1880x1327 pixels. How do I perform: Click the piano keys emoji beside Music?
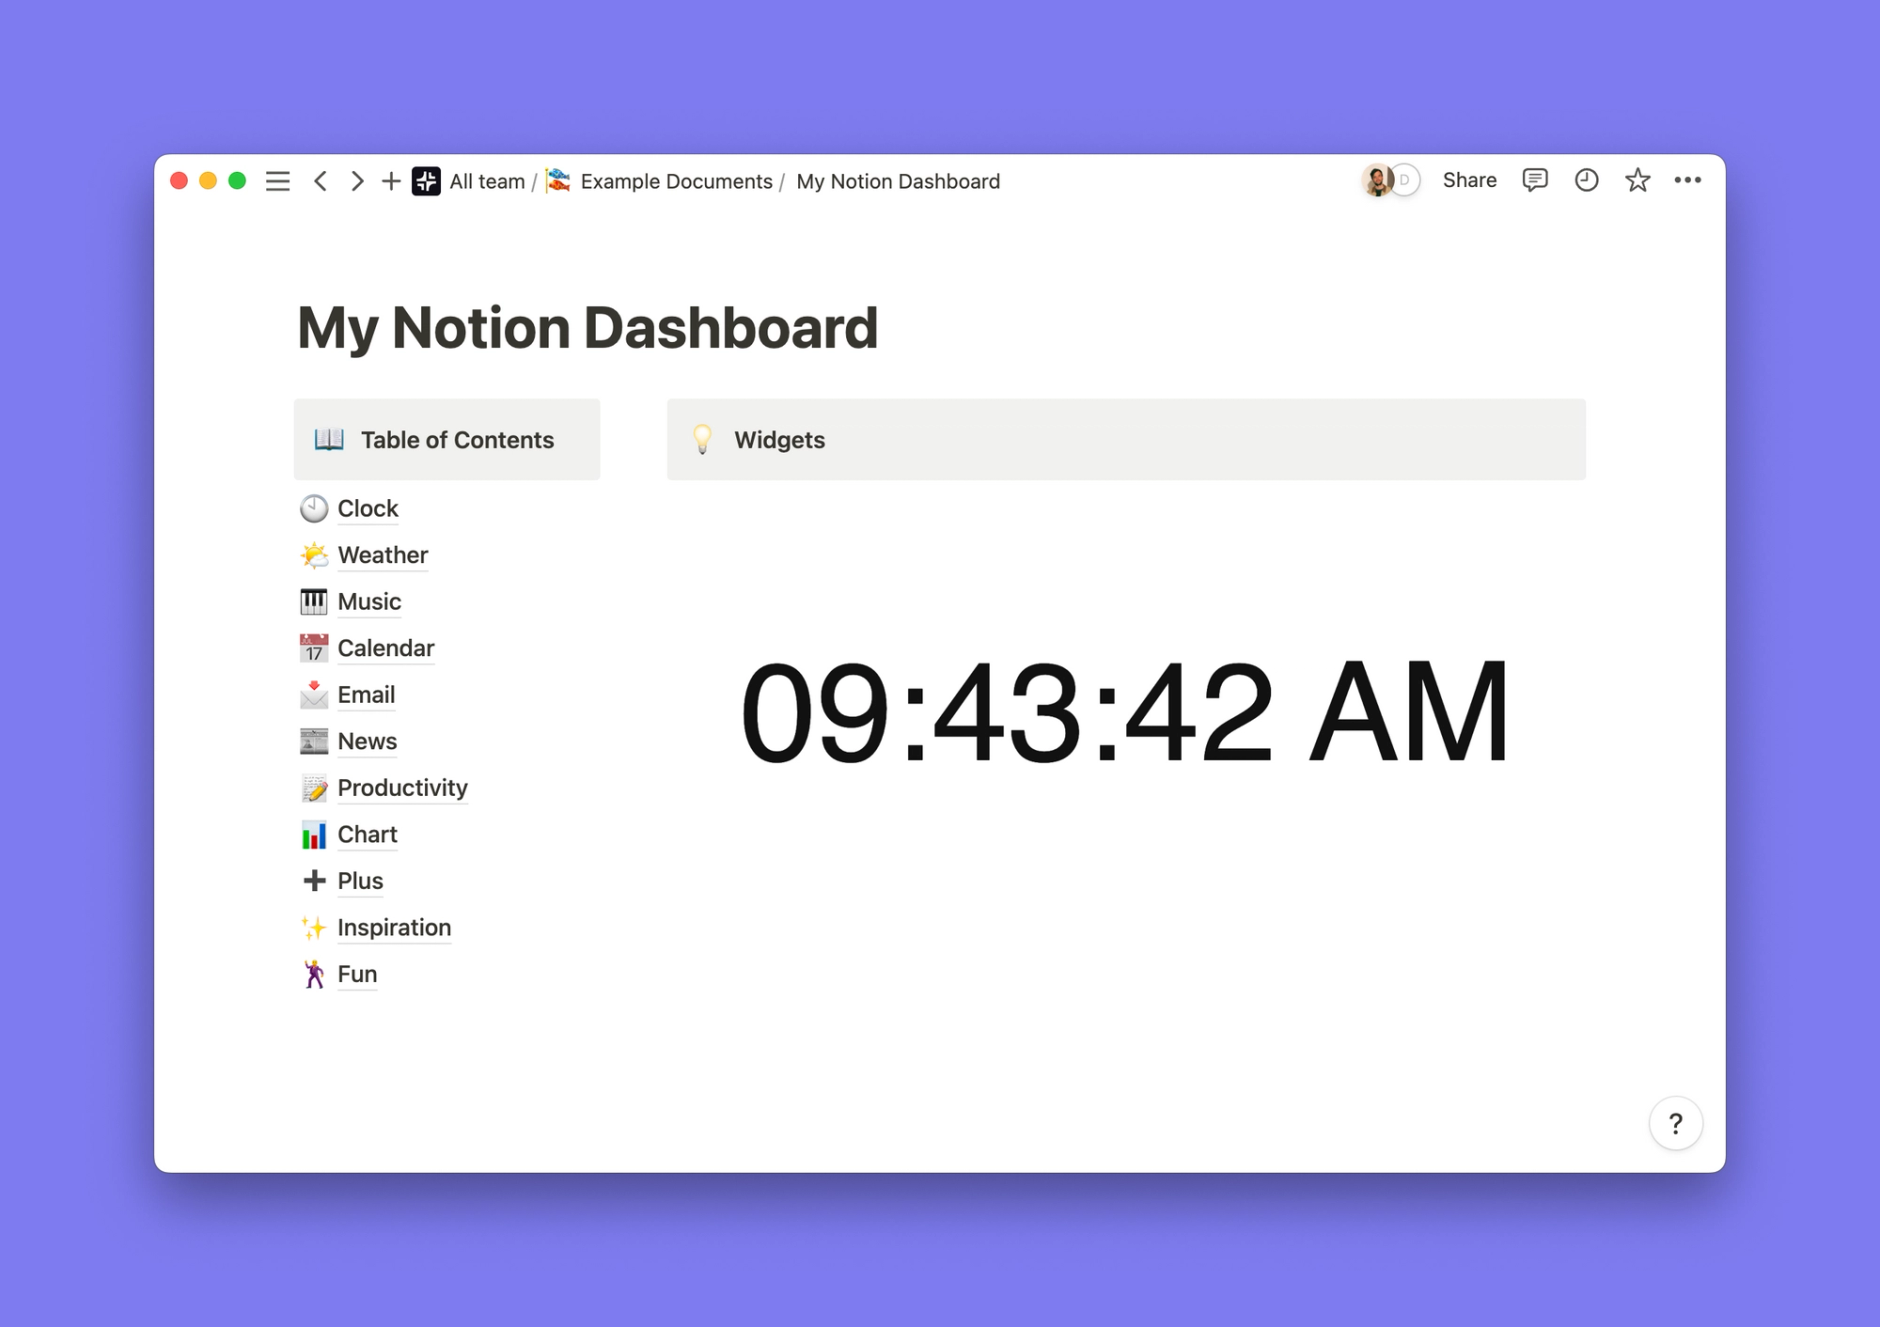pos(314,601)
